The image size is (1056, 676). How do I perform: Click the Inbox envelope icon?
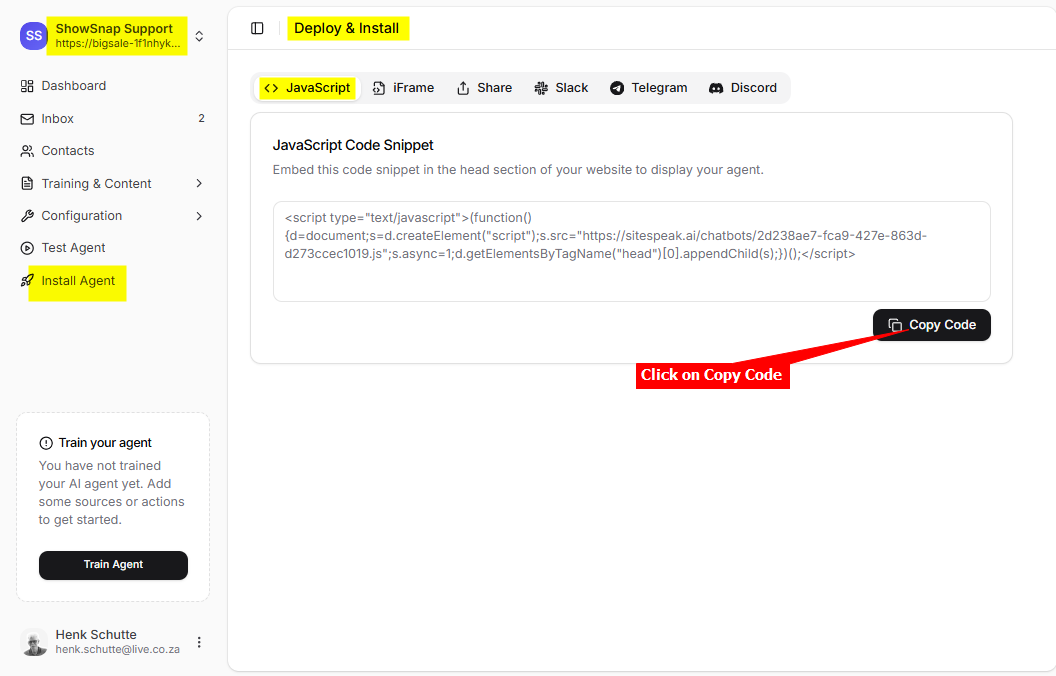click(27, 119)
